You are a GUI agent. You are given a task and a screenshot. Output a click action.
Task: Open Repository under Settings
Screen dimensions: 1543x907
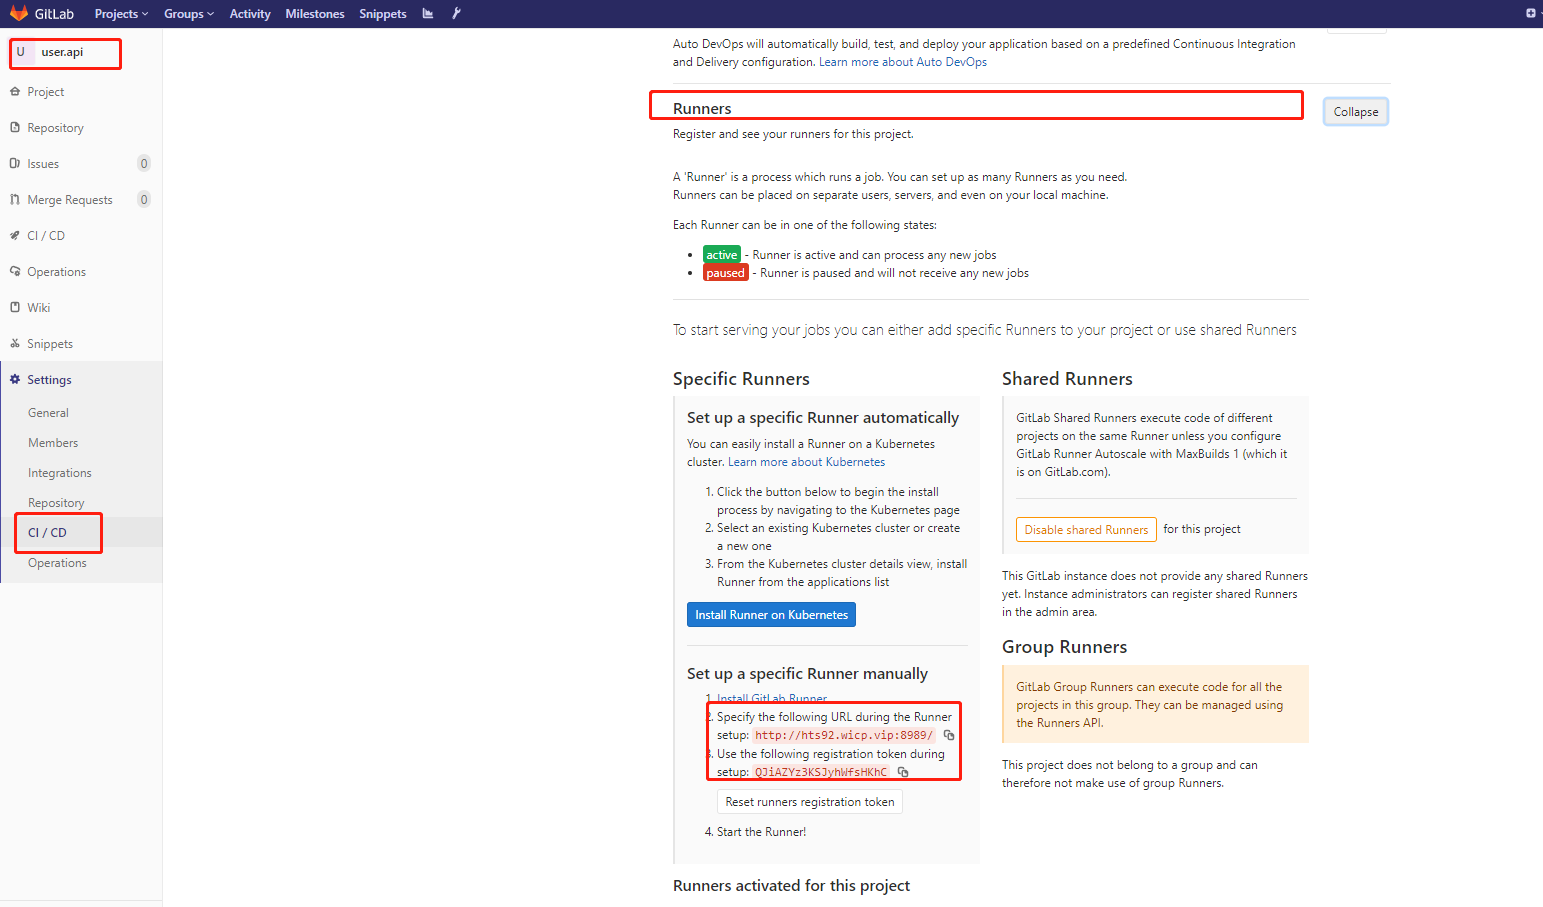tap(56, 503)
